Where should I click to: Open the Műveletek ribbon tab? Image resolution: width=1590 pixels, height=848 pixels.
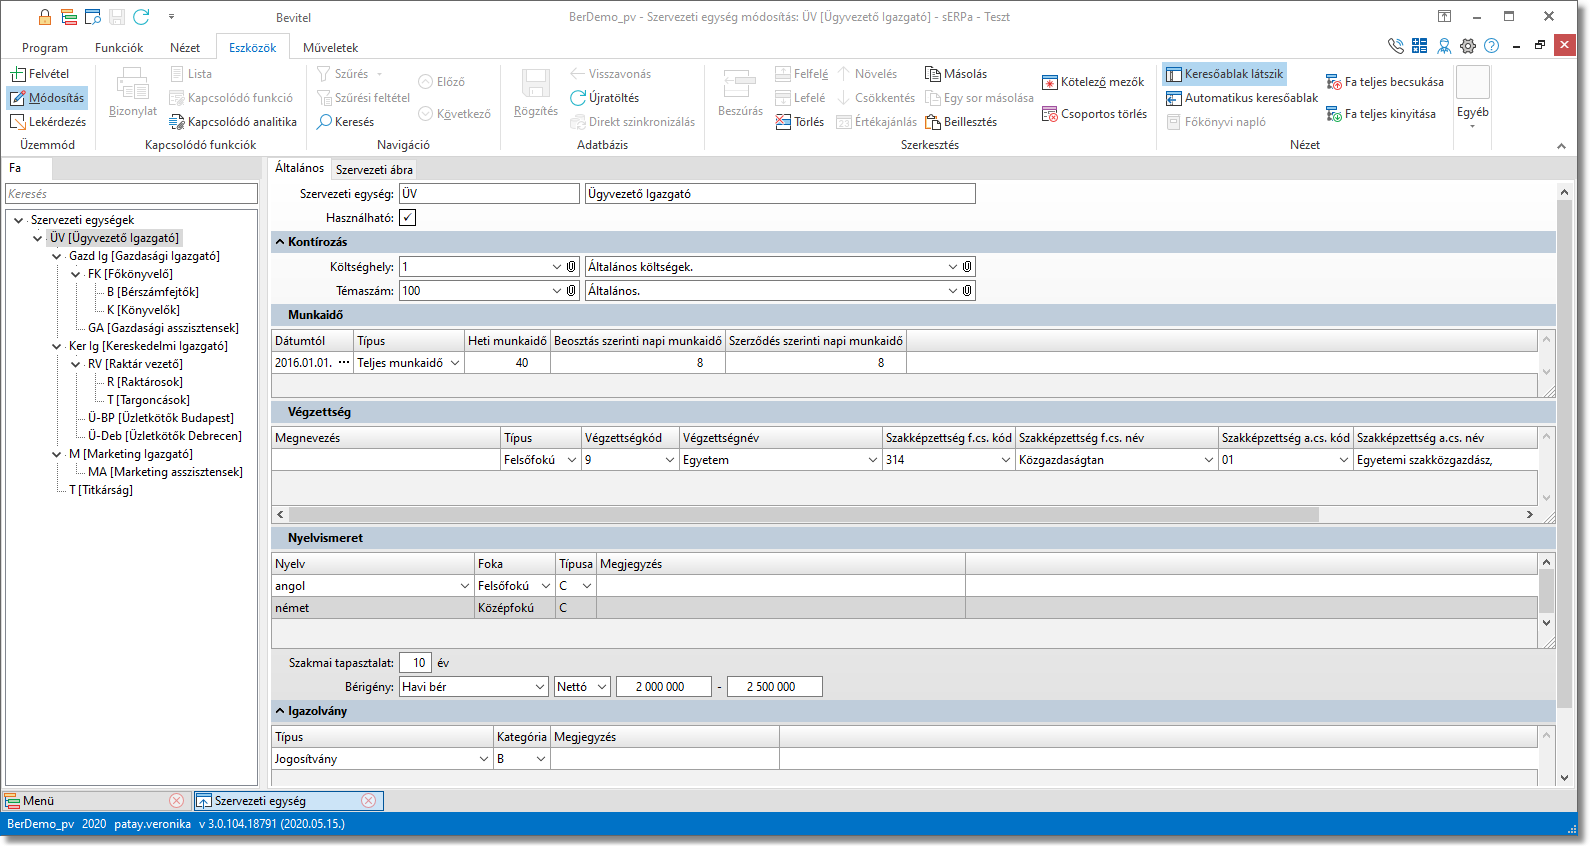[x=330, y=48]
